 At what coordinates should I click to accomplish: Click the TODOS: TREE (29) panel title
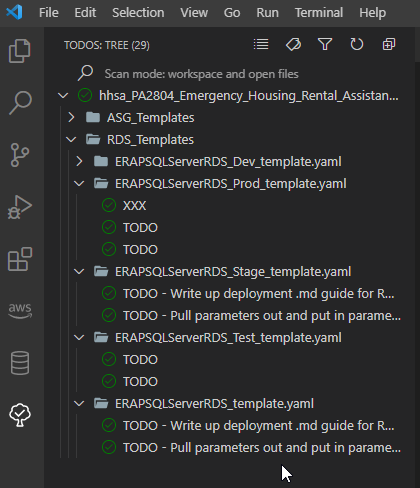[x=107, y=45]
